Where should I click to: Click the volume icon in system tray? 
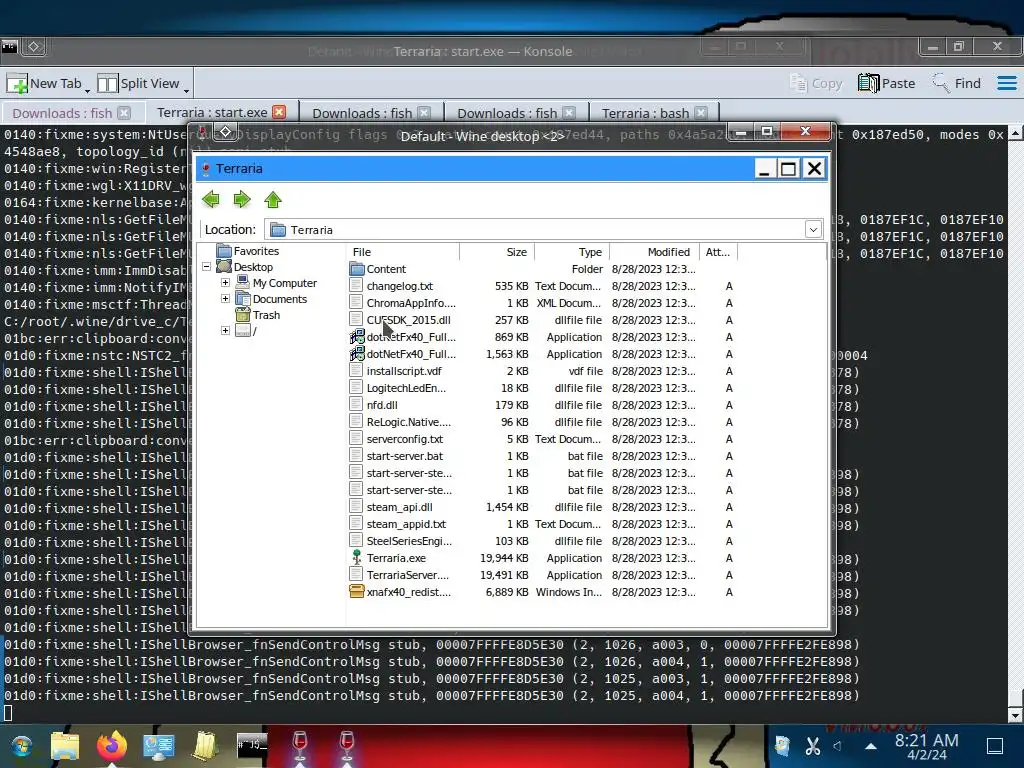click(837, 745)
